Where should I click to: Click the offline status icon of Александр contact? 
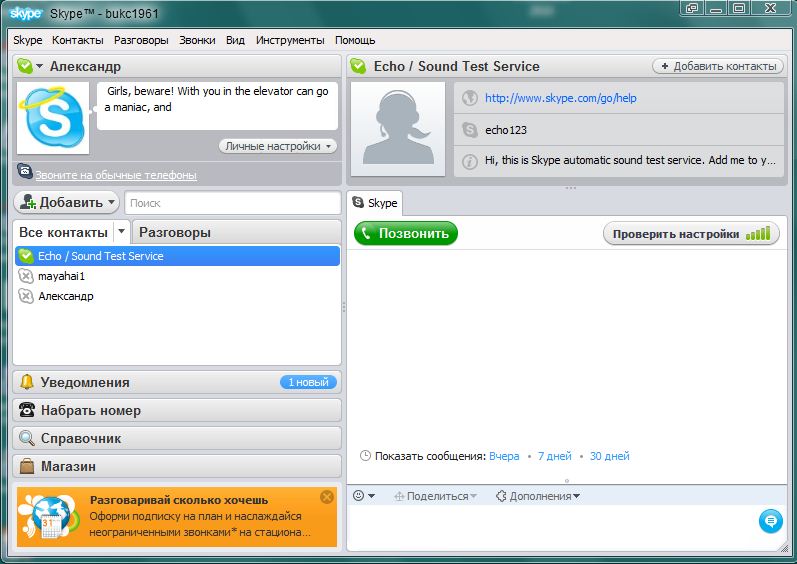(x=26, y=296)
